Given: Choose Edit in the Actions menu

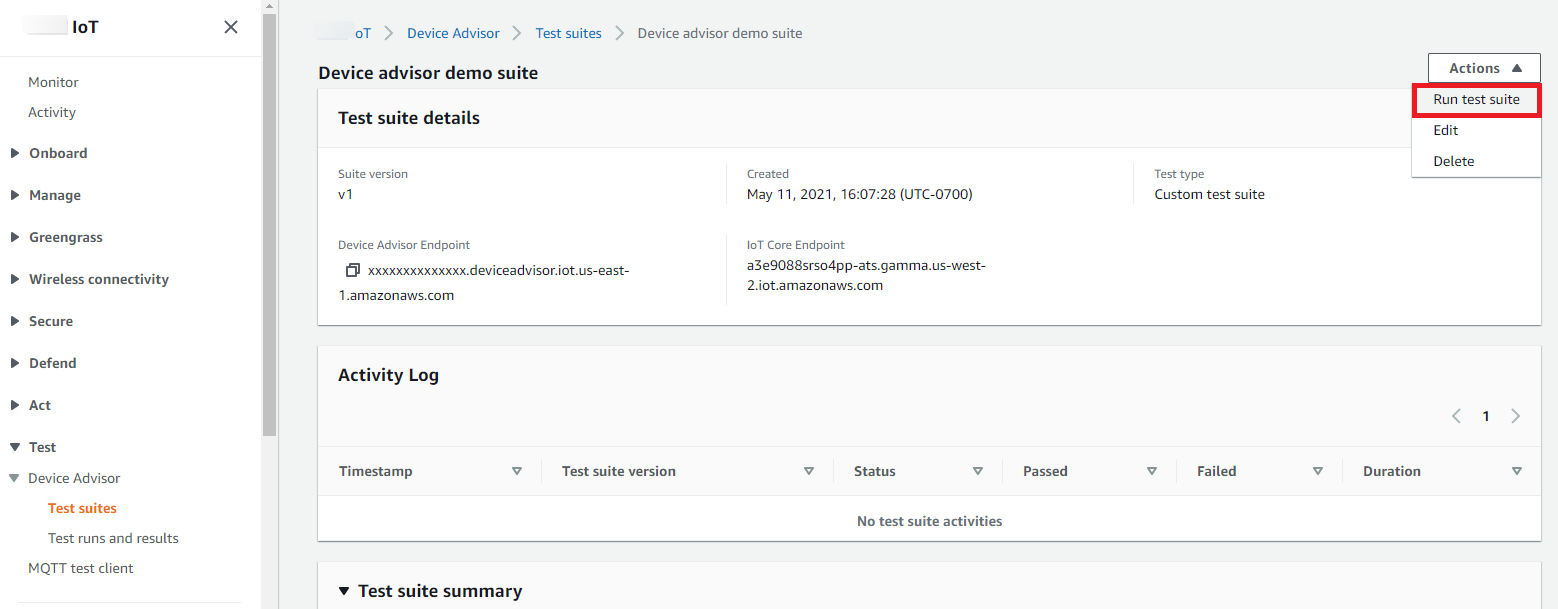Looking at the screenshot, I should point(1446,130).
